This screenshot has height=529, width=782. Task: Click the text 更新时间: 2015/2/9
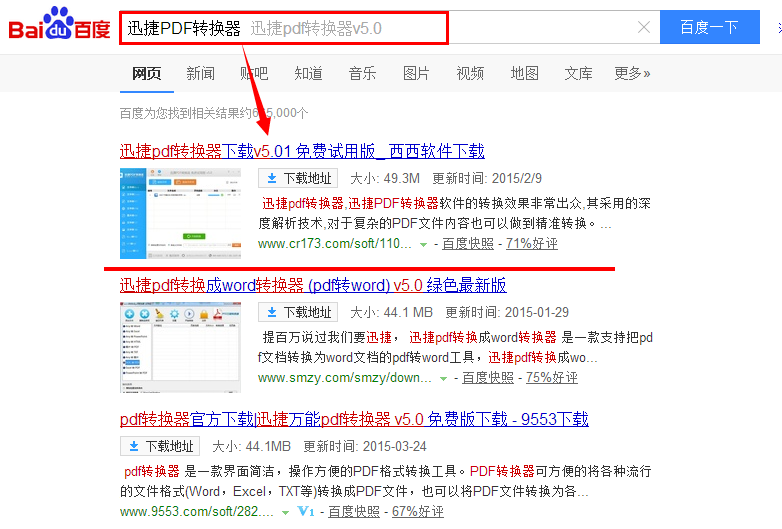487,178
